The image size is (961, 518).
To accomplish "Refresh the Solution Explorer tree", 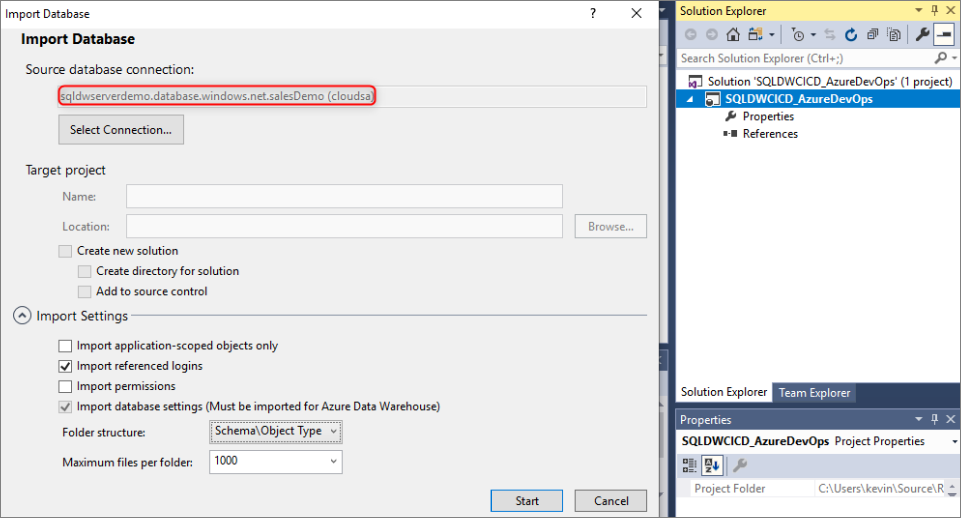I will pos(851,35).
